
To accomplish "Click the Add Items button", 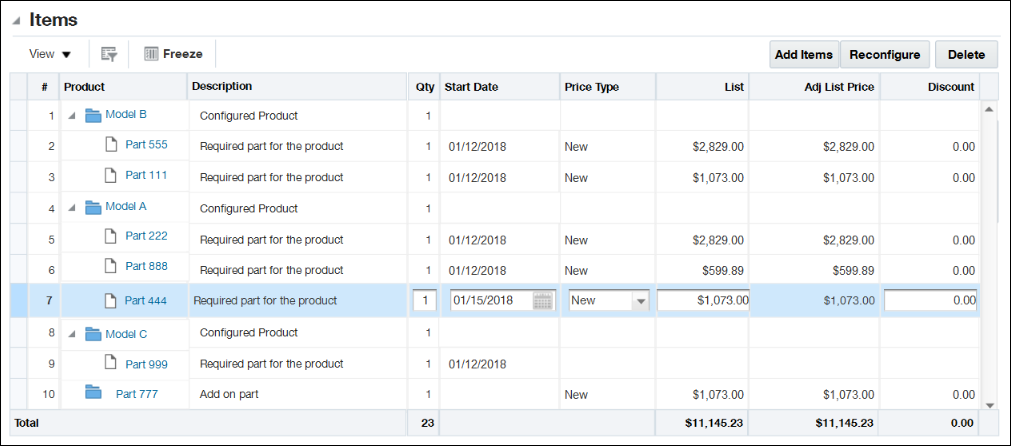I will 804,55.
